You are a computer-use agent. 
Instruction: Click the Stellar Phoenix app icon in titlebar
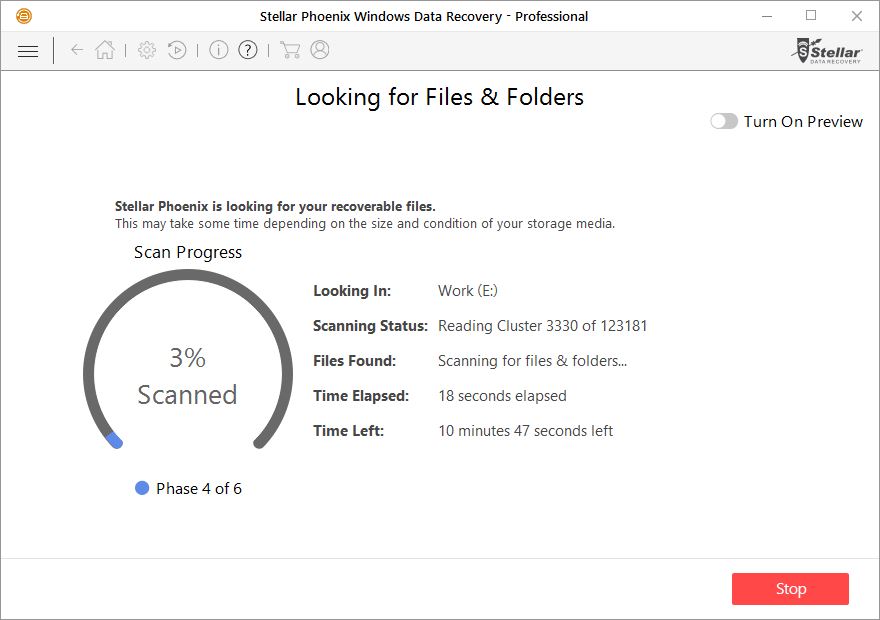click(25, 16)
